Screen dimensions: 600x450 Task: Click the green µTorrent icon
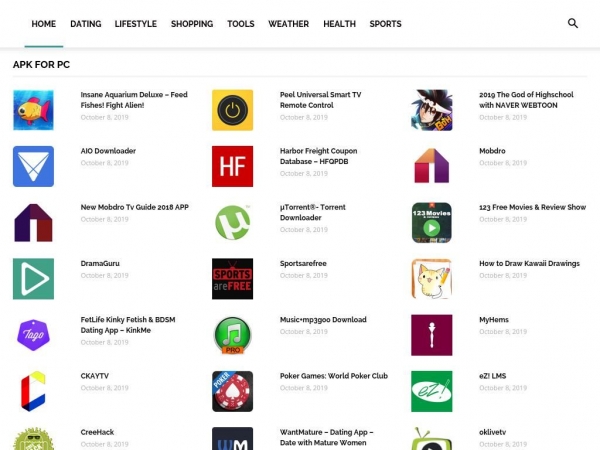pyautogui.click(x=232, y=223)
